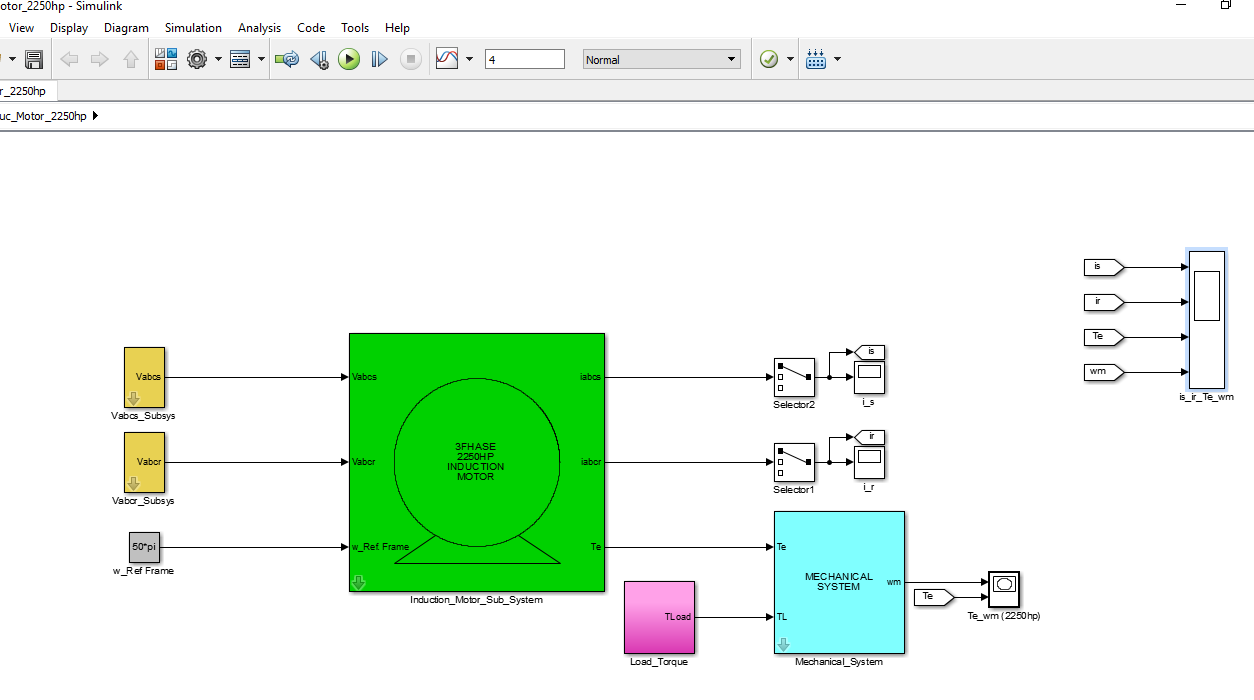The image size is (1254, 700).
Task: Open Model Configuration Parameters gear
Action: click(x=197, y=60)
